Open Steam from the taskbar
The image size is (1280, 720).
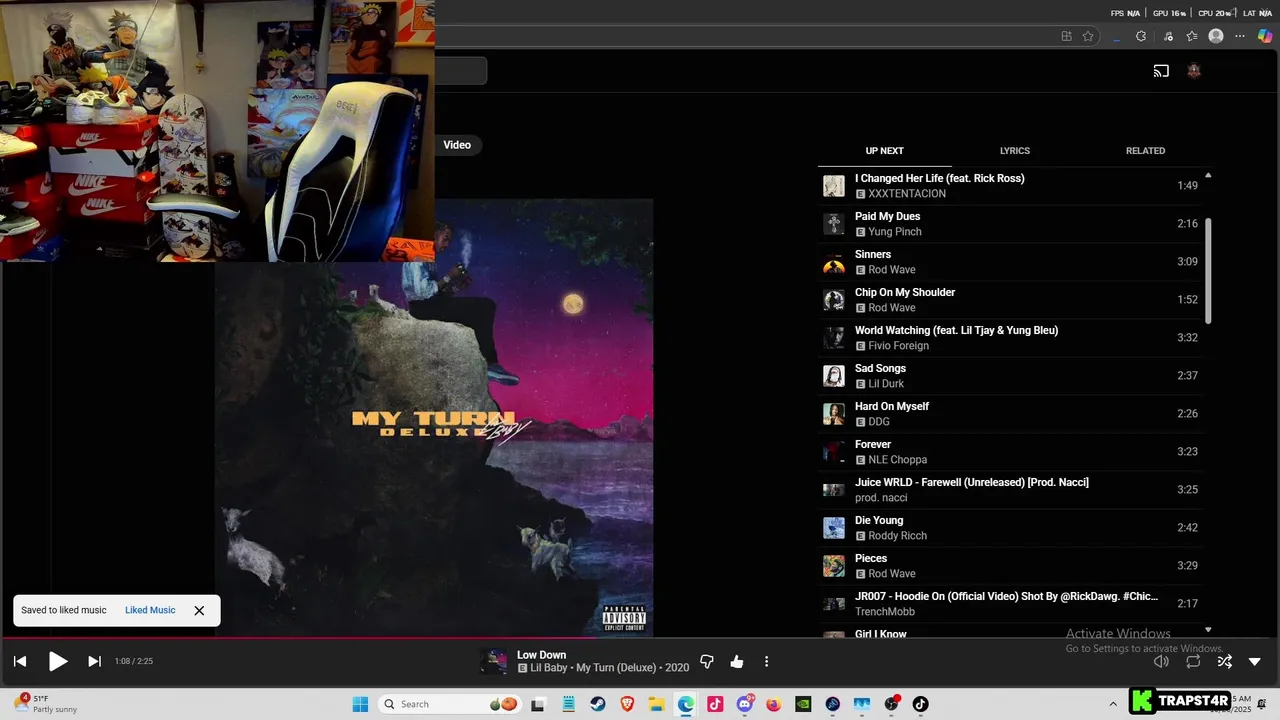(x=597, y=704)
